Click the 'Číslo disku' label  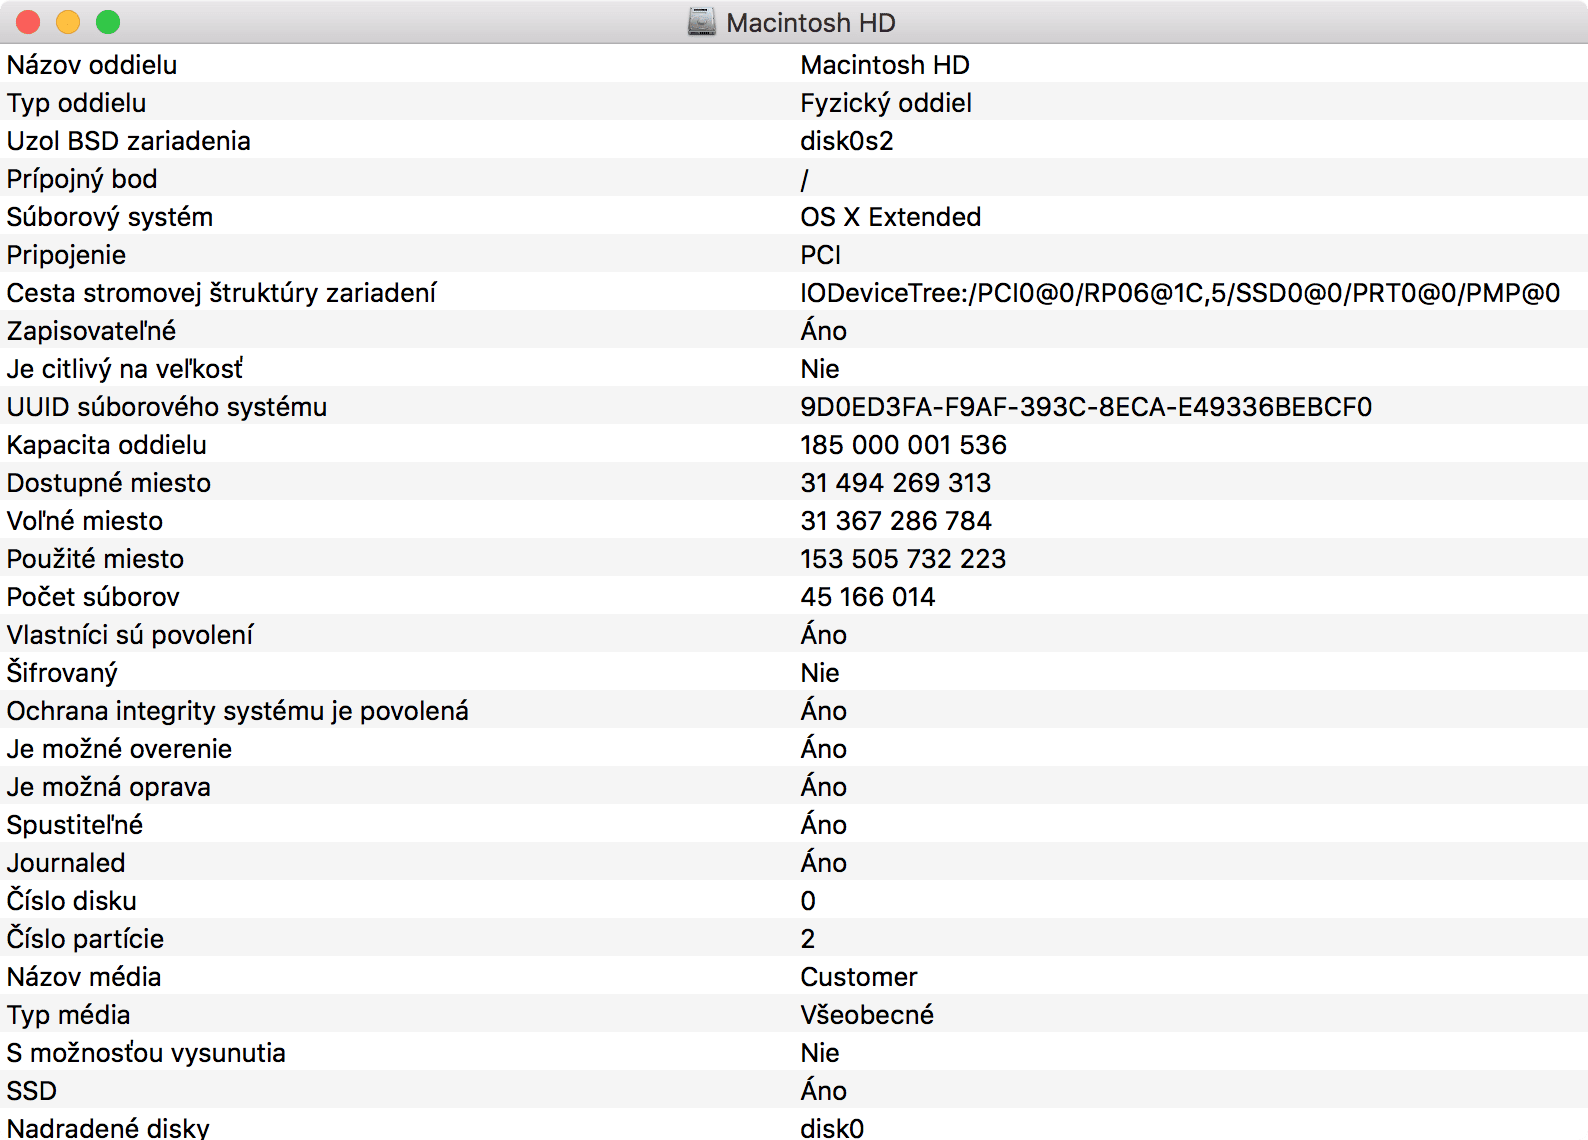[72, 901]
